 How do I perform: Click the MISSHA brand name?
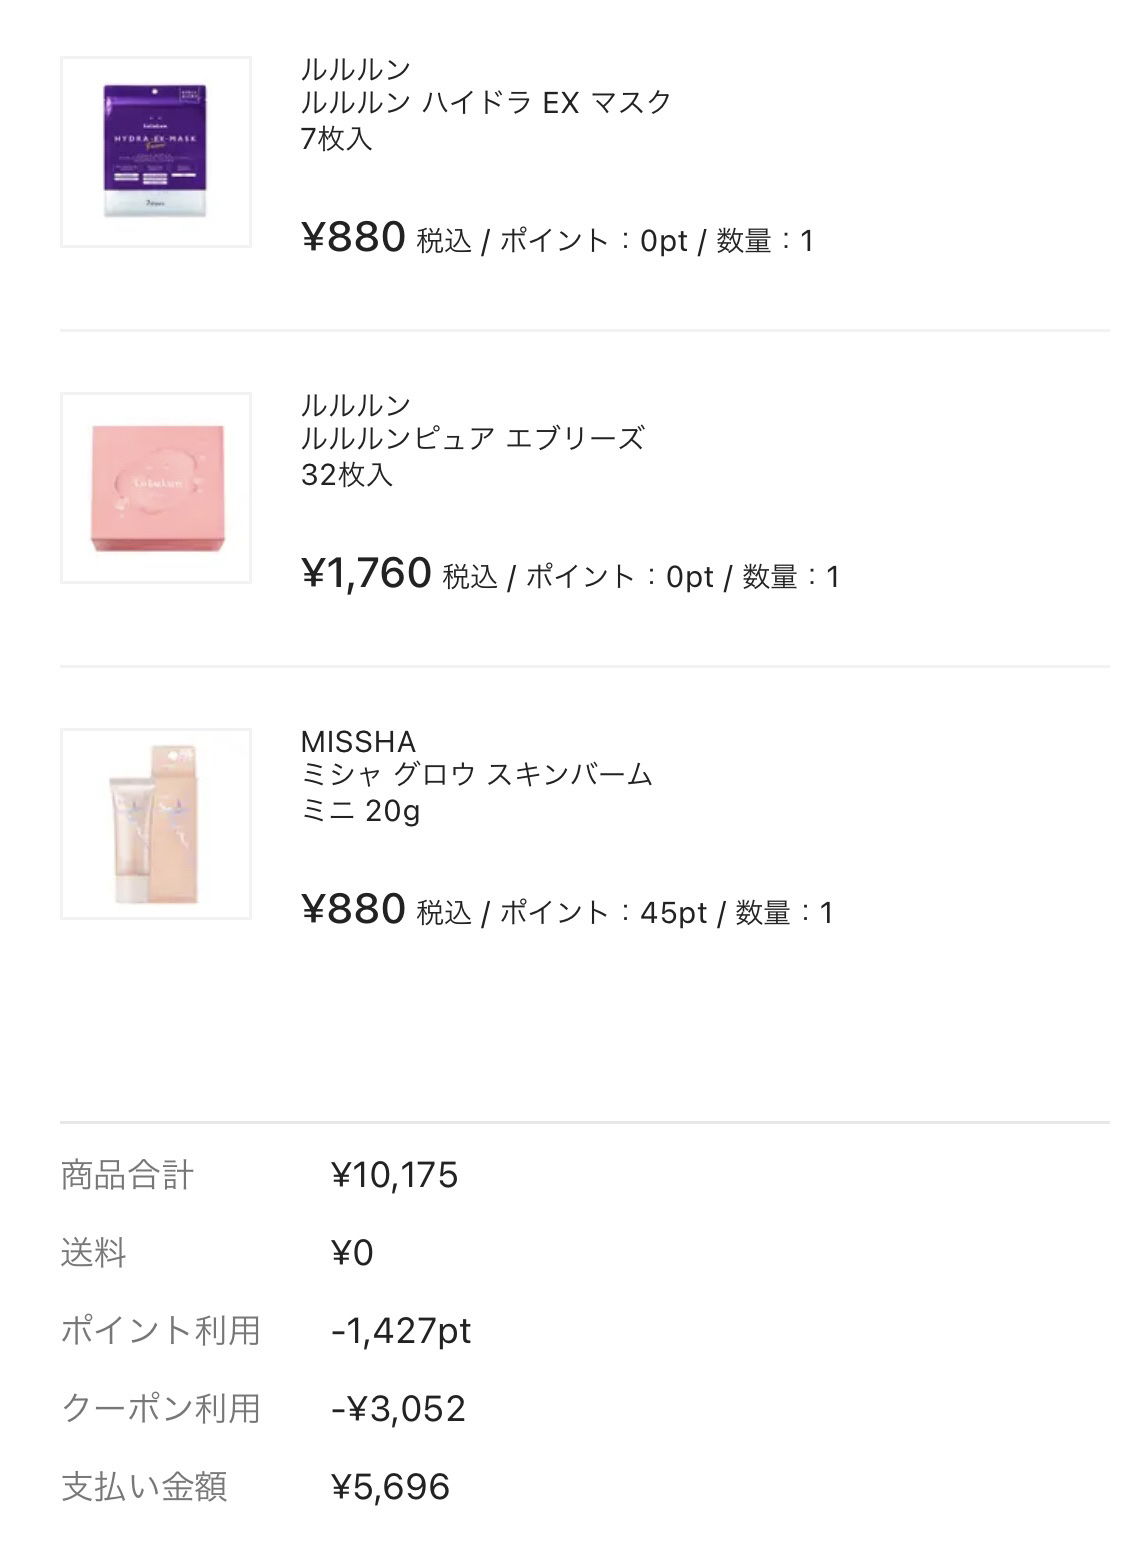click(x=358, y=742)
